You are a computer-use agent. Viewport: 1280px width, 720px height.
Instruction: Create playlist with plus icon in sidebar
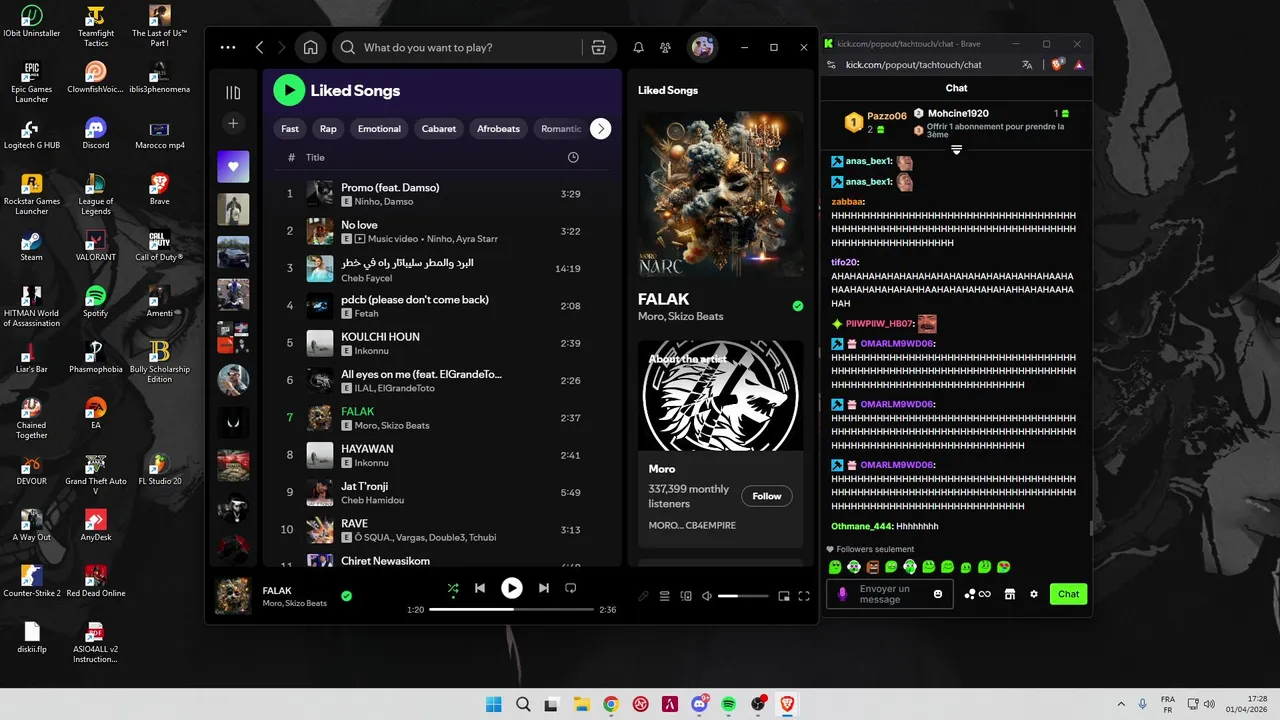pos(233,123)
